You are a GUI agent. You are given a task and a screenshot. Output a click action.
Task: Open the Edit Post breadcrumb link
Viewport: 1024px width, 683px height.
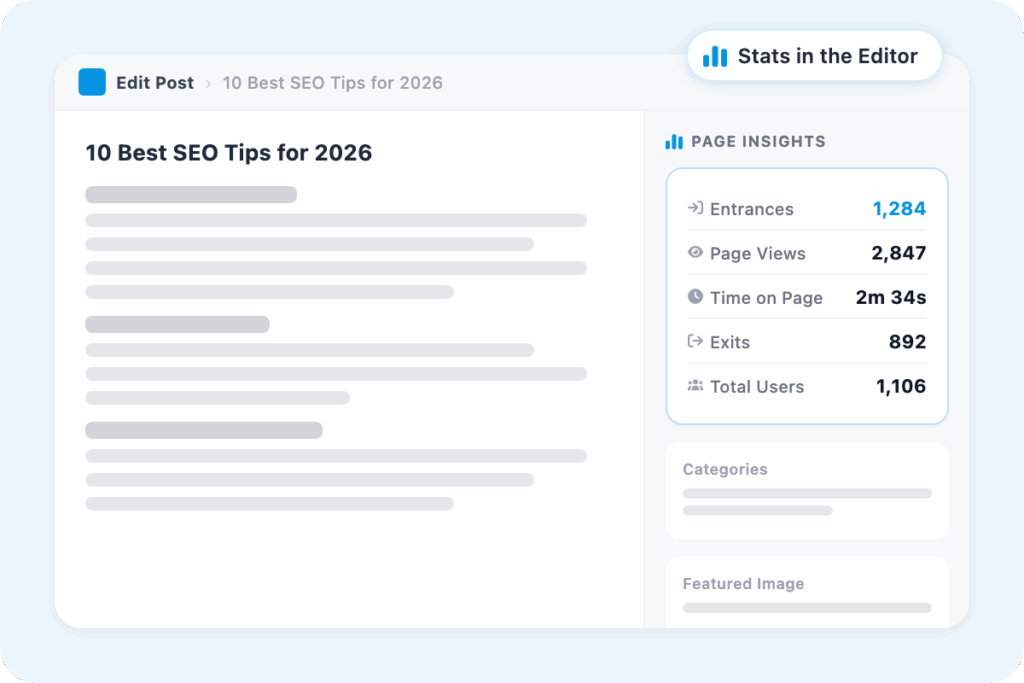click(x=154, y=83)
